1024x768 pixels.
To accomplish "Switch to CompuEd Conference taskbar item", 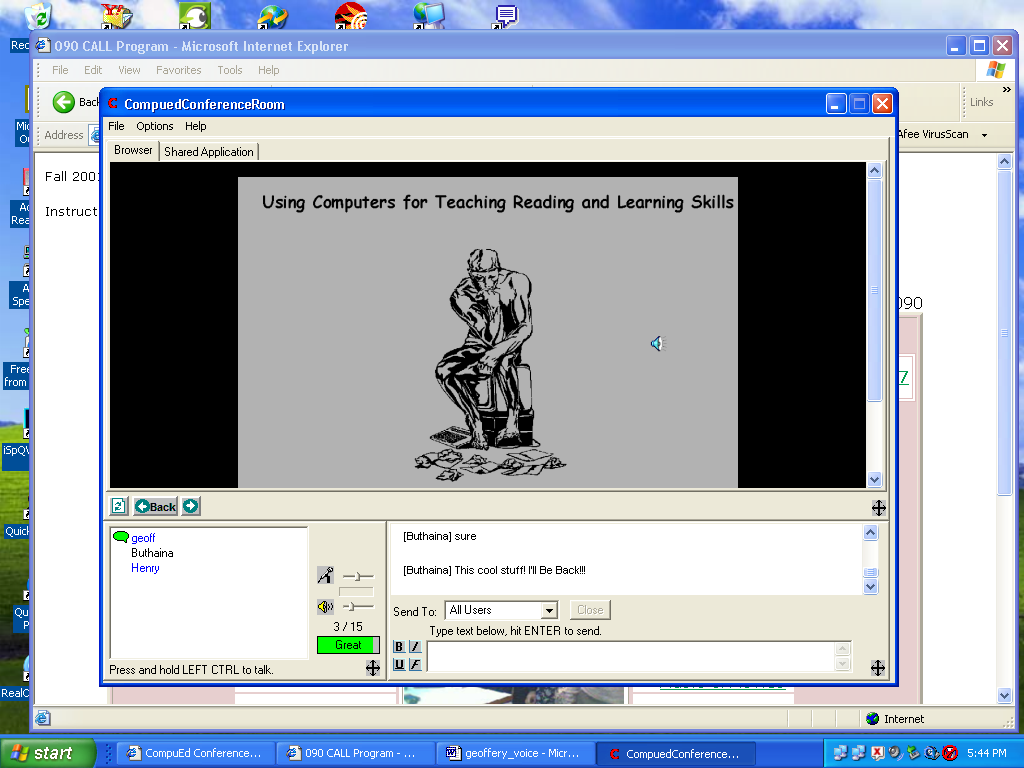I will point(195,753).
